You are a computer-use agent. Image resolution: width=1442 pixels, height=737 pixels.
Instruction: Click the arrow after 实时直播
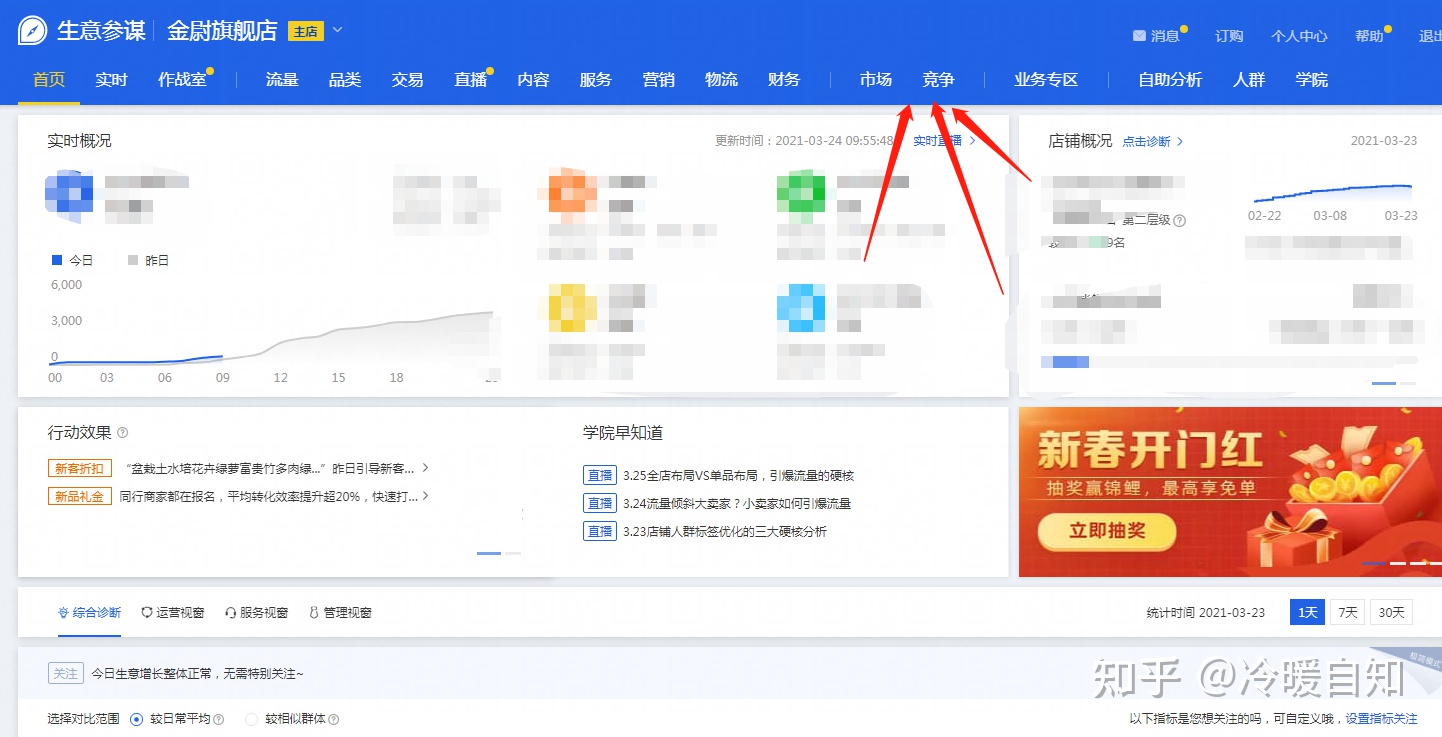[972, 141]
